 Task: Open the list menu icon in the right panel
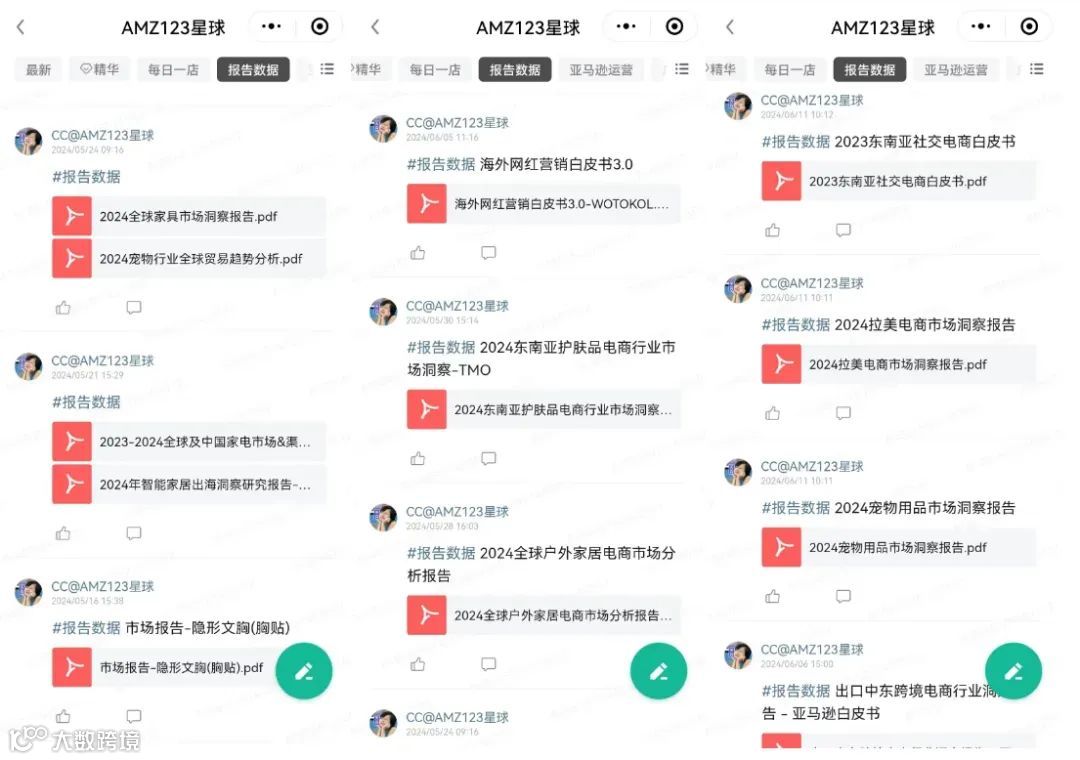click(x=1036, y=69)
